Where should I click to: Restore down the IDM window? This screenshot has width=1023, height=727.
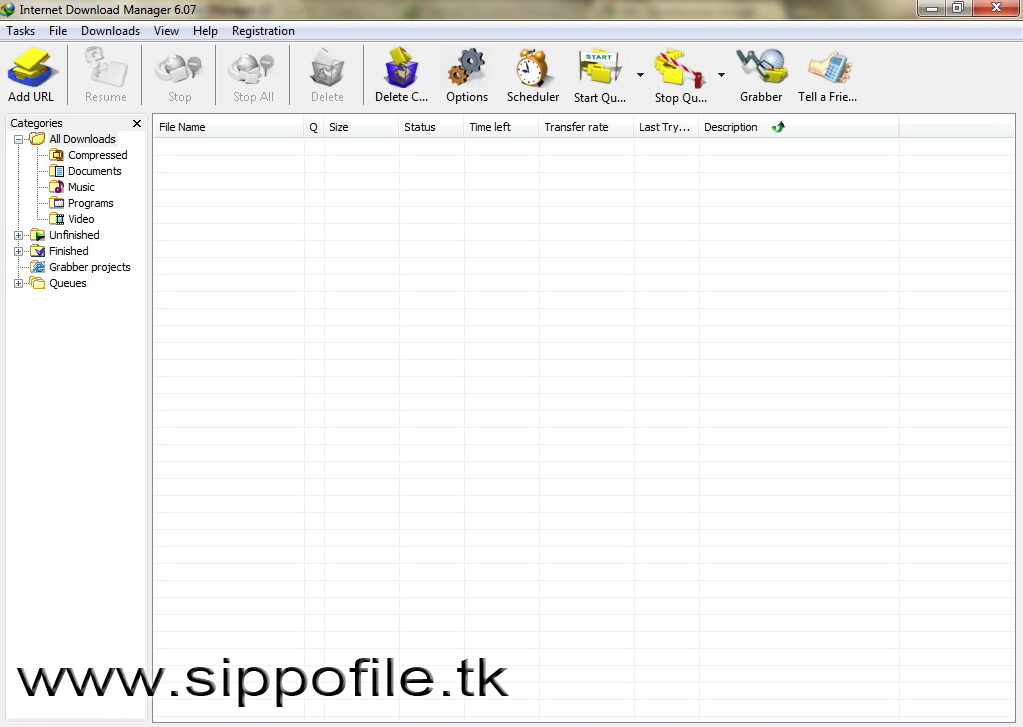point(958,8)
